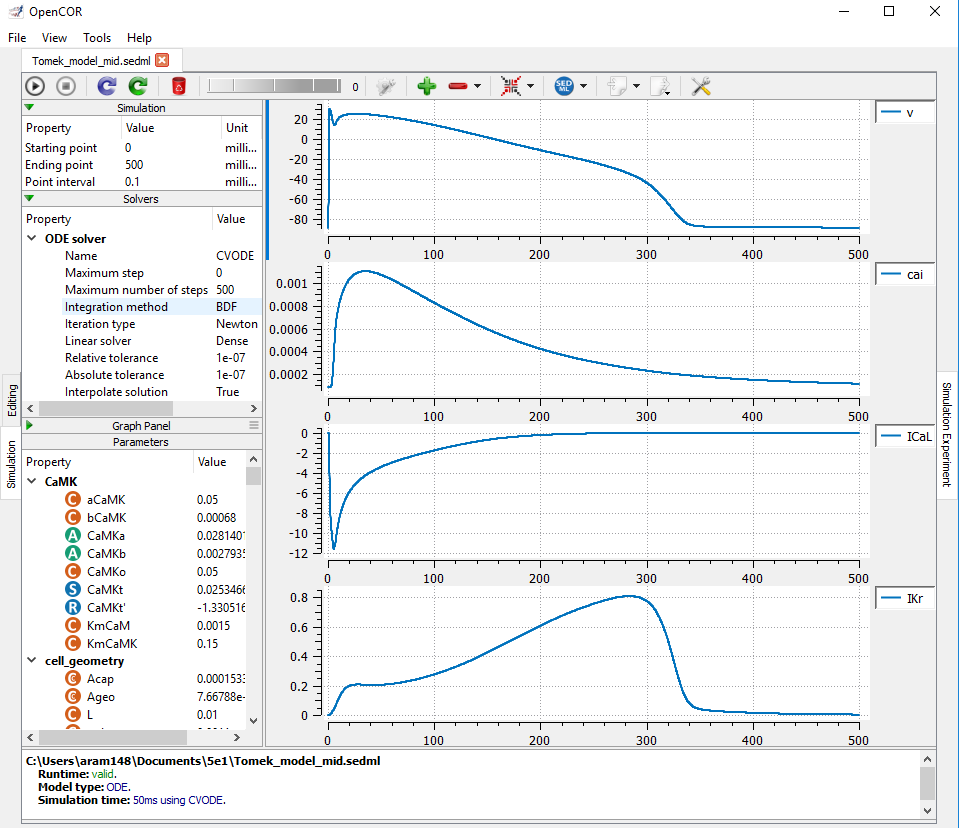Viewport: 959px width, 828px height.
Task: Open the Tools menu
Action: coord(97,38)
